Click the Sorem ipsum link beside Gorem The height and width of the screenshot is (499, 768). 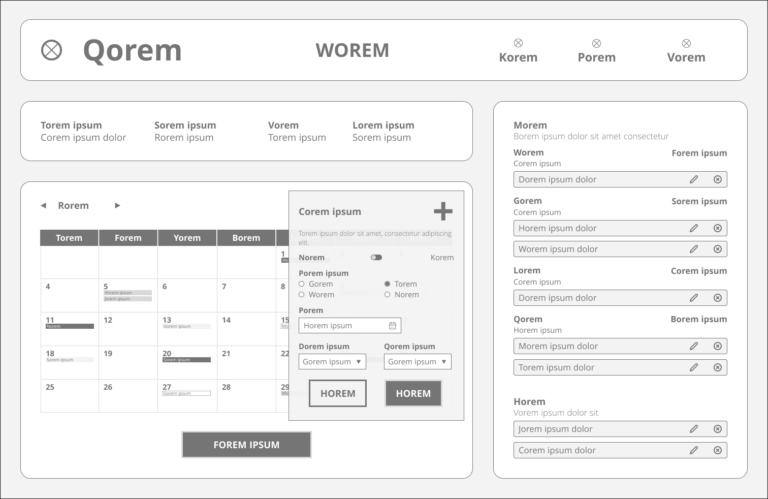pos(699,201)
